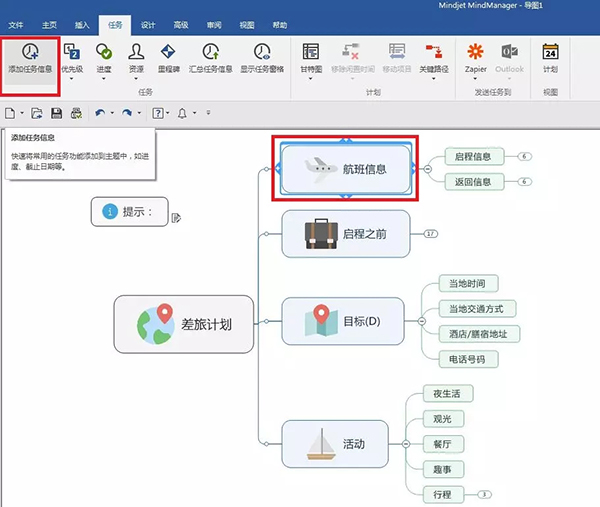The width and height of the screenshot is (600, 507).
Task: Switch to the Home (主页) tab
Action: pos(49,25)
